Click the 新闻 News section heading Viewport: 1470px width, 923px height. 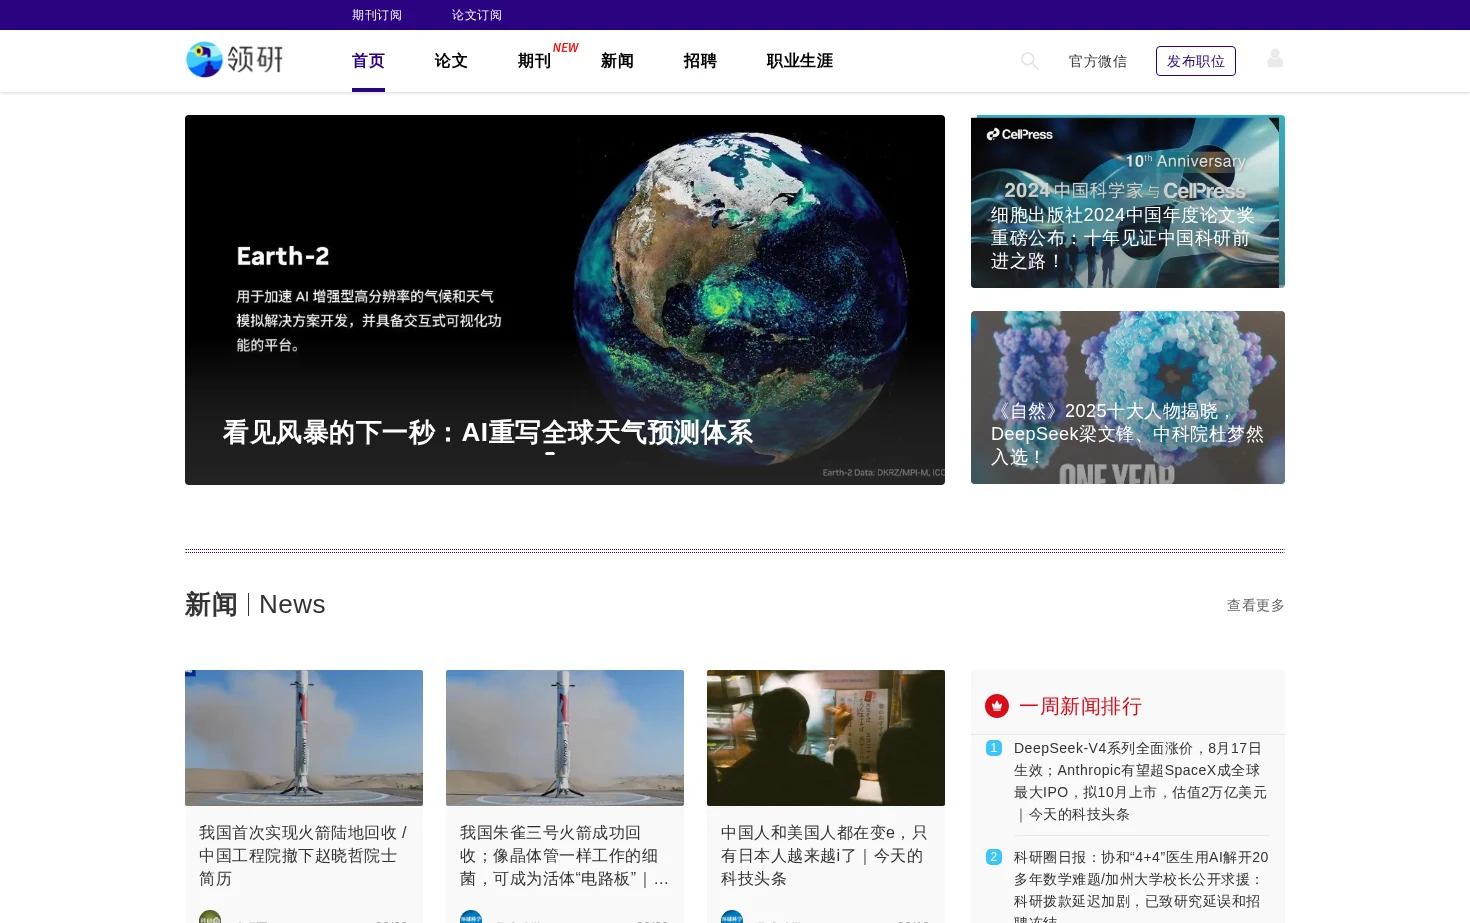pyautogui.click(x=255, y=604)
